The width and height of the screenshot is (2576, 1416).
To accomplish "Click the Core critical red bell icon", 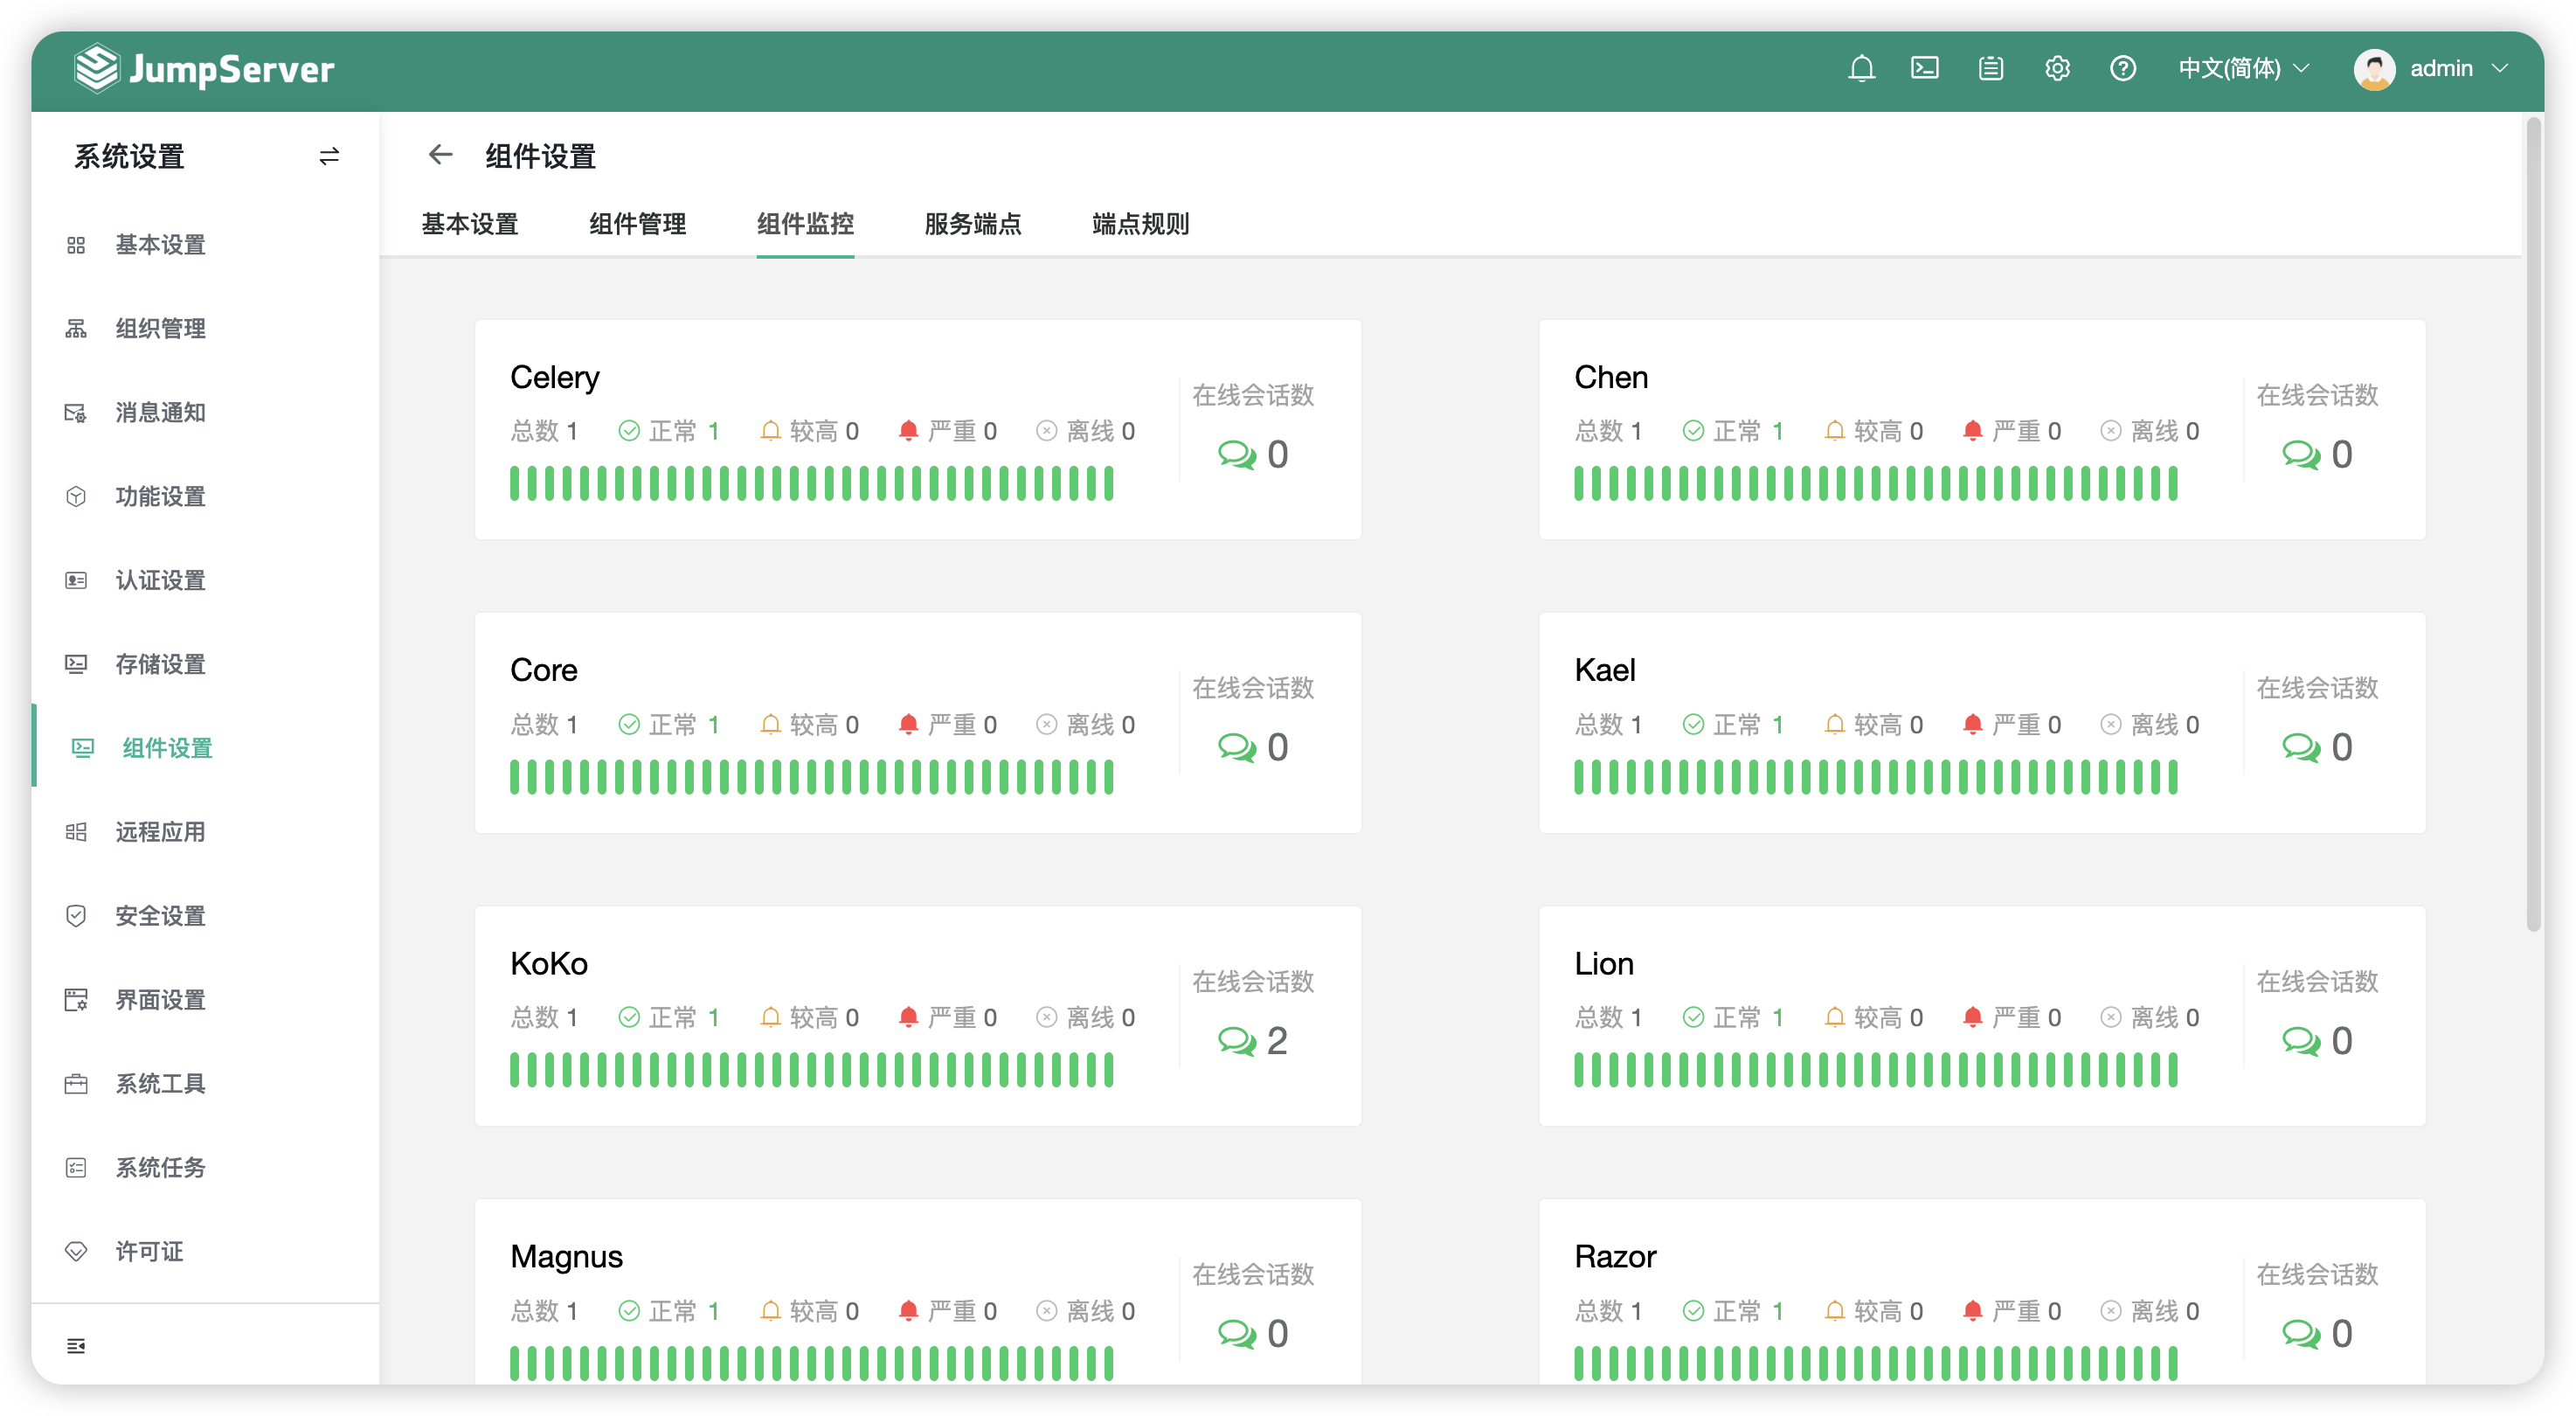I will coord(908,724).
